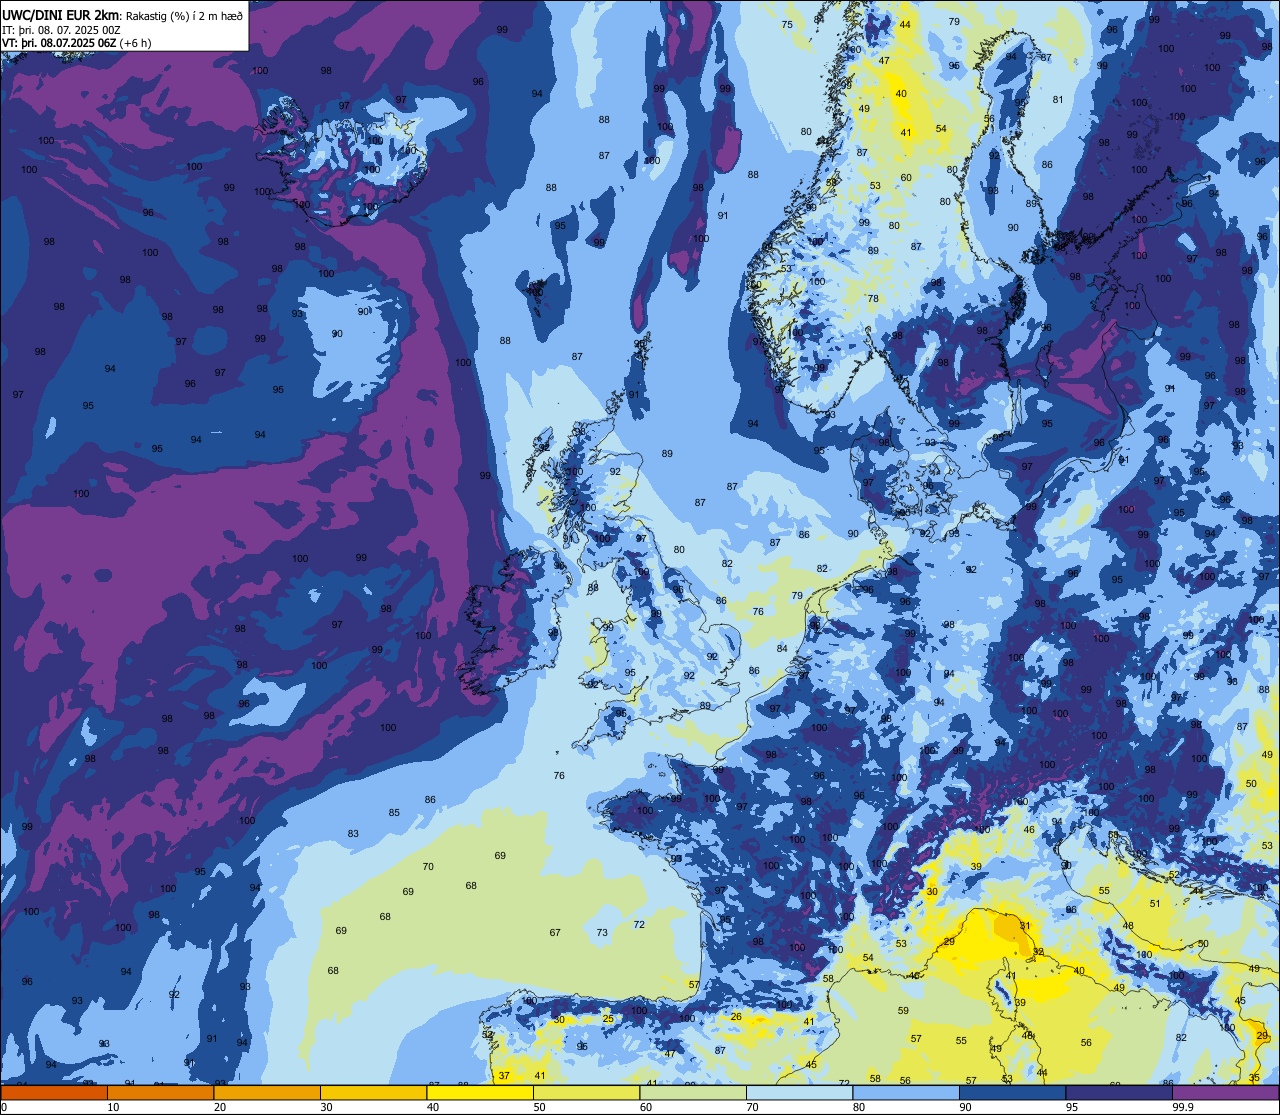
Task: Click the 50–60 pale yellow legend swatch
Action: tap(586, 1092)
